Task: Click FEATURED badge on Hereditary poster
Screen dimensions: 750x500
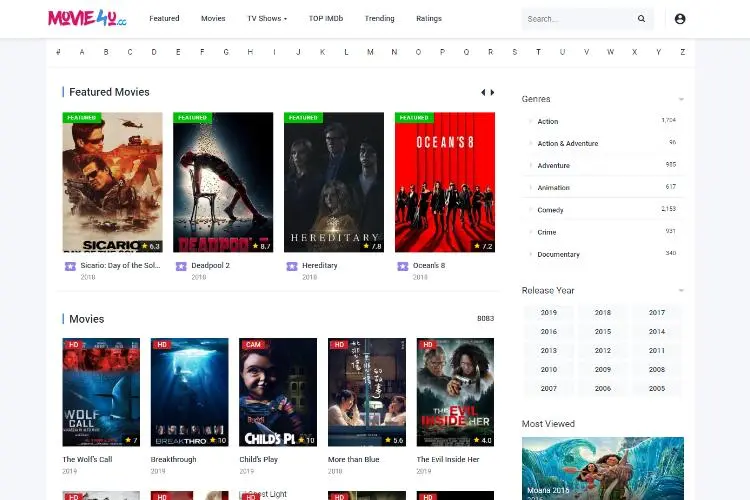Action: pos(303,117)
